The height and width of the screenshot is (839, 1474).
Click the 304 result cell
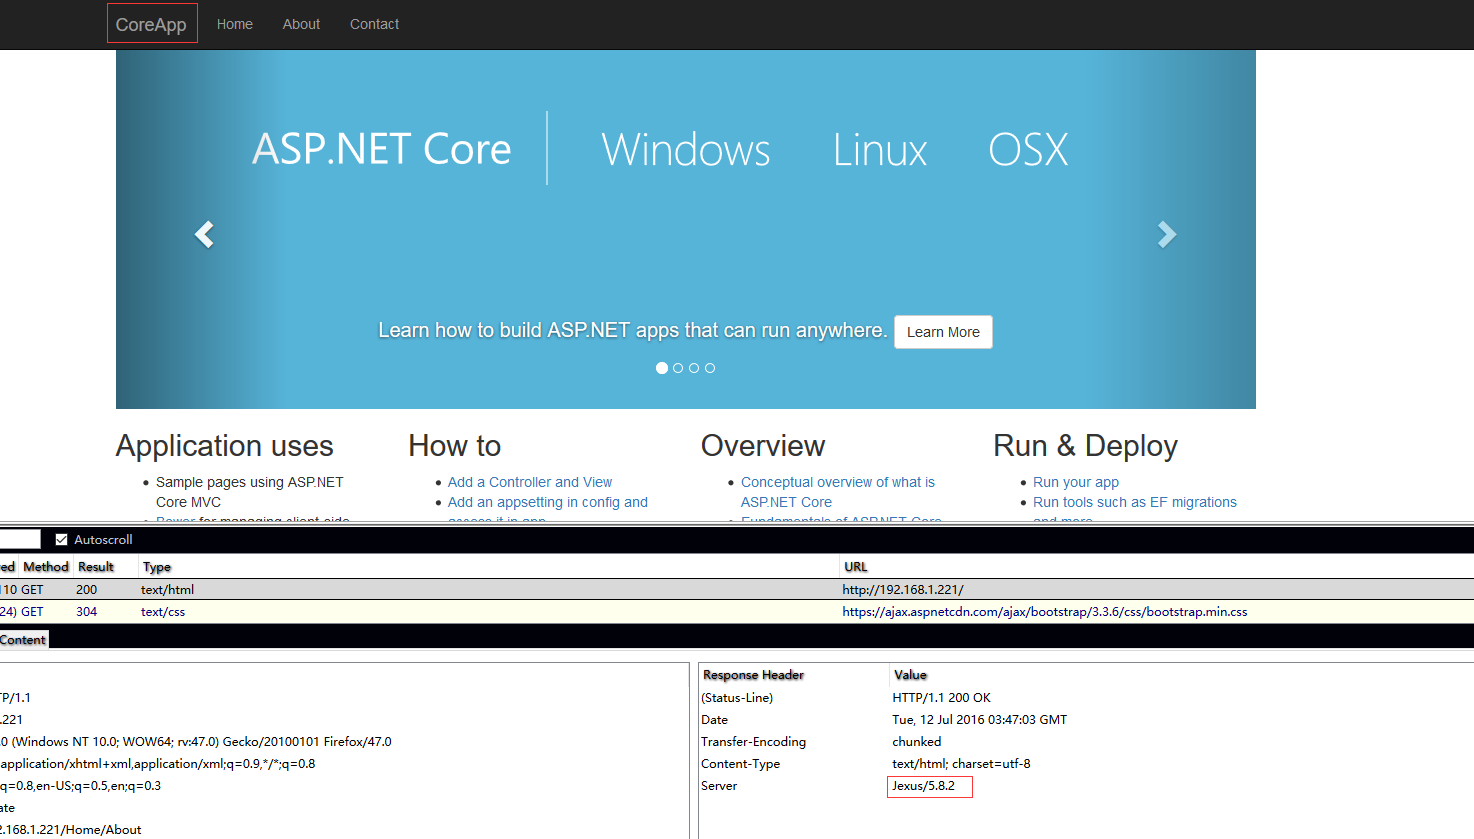tap(87, 612)
